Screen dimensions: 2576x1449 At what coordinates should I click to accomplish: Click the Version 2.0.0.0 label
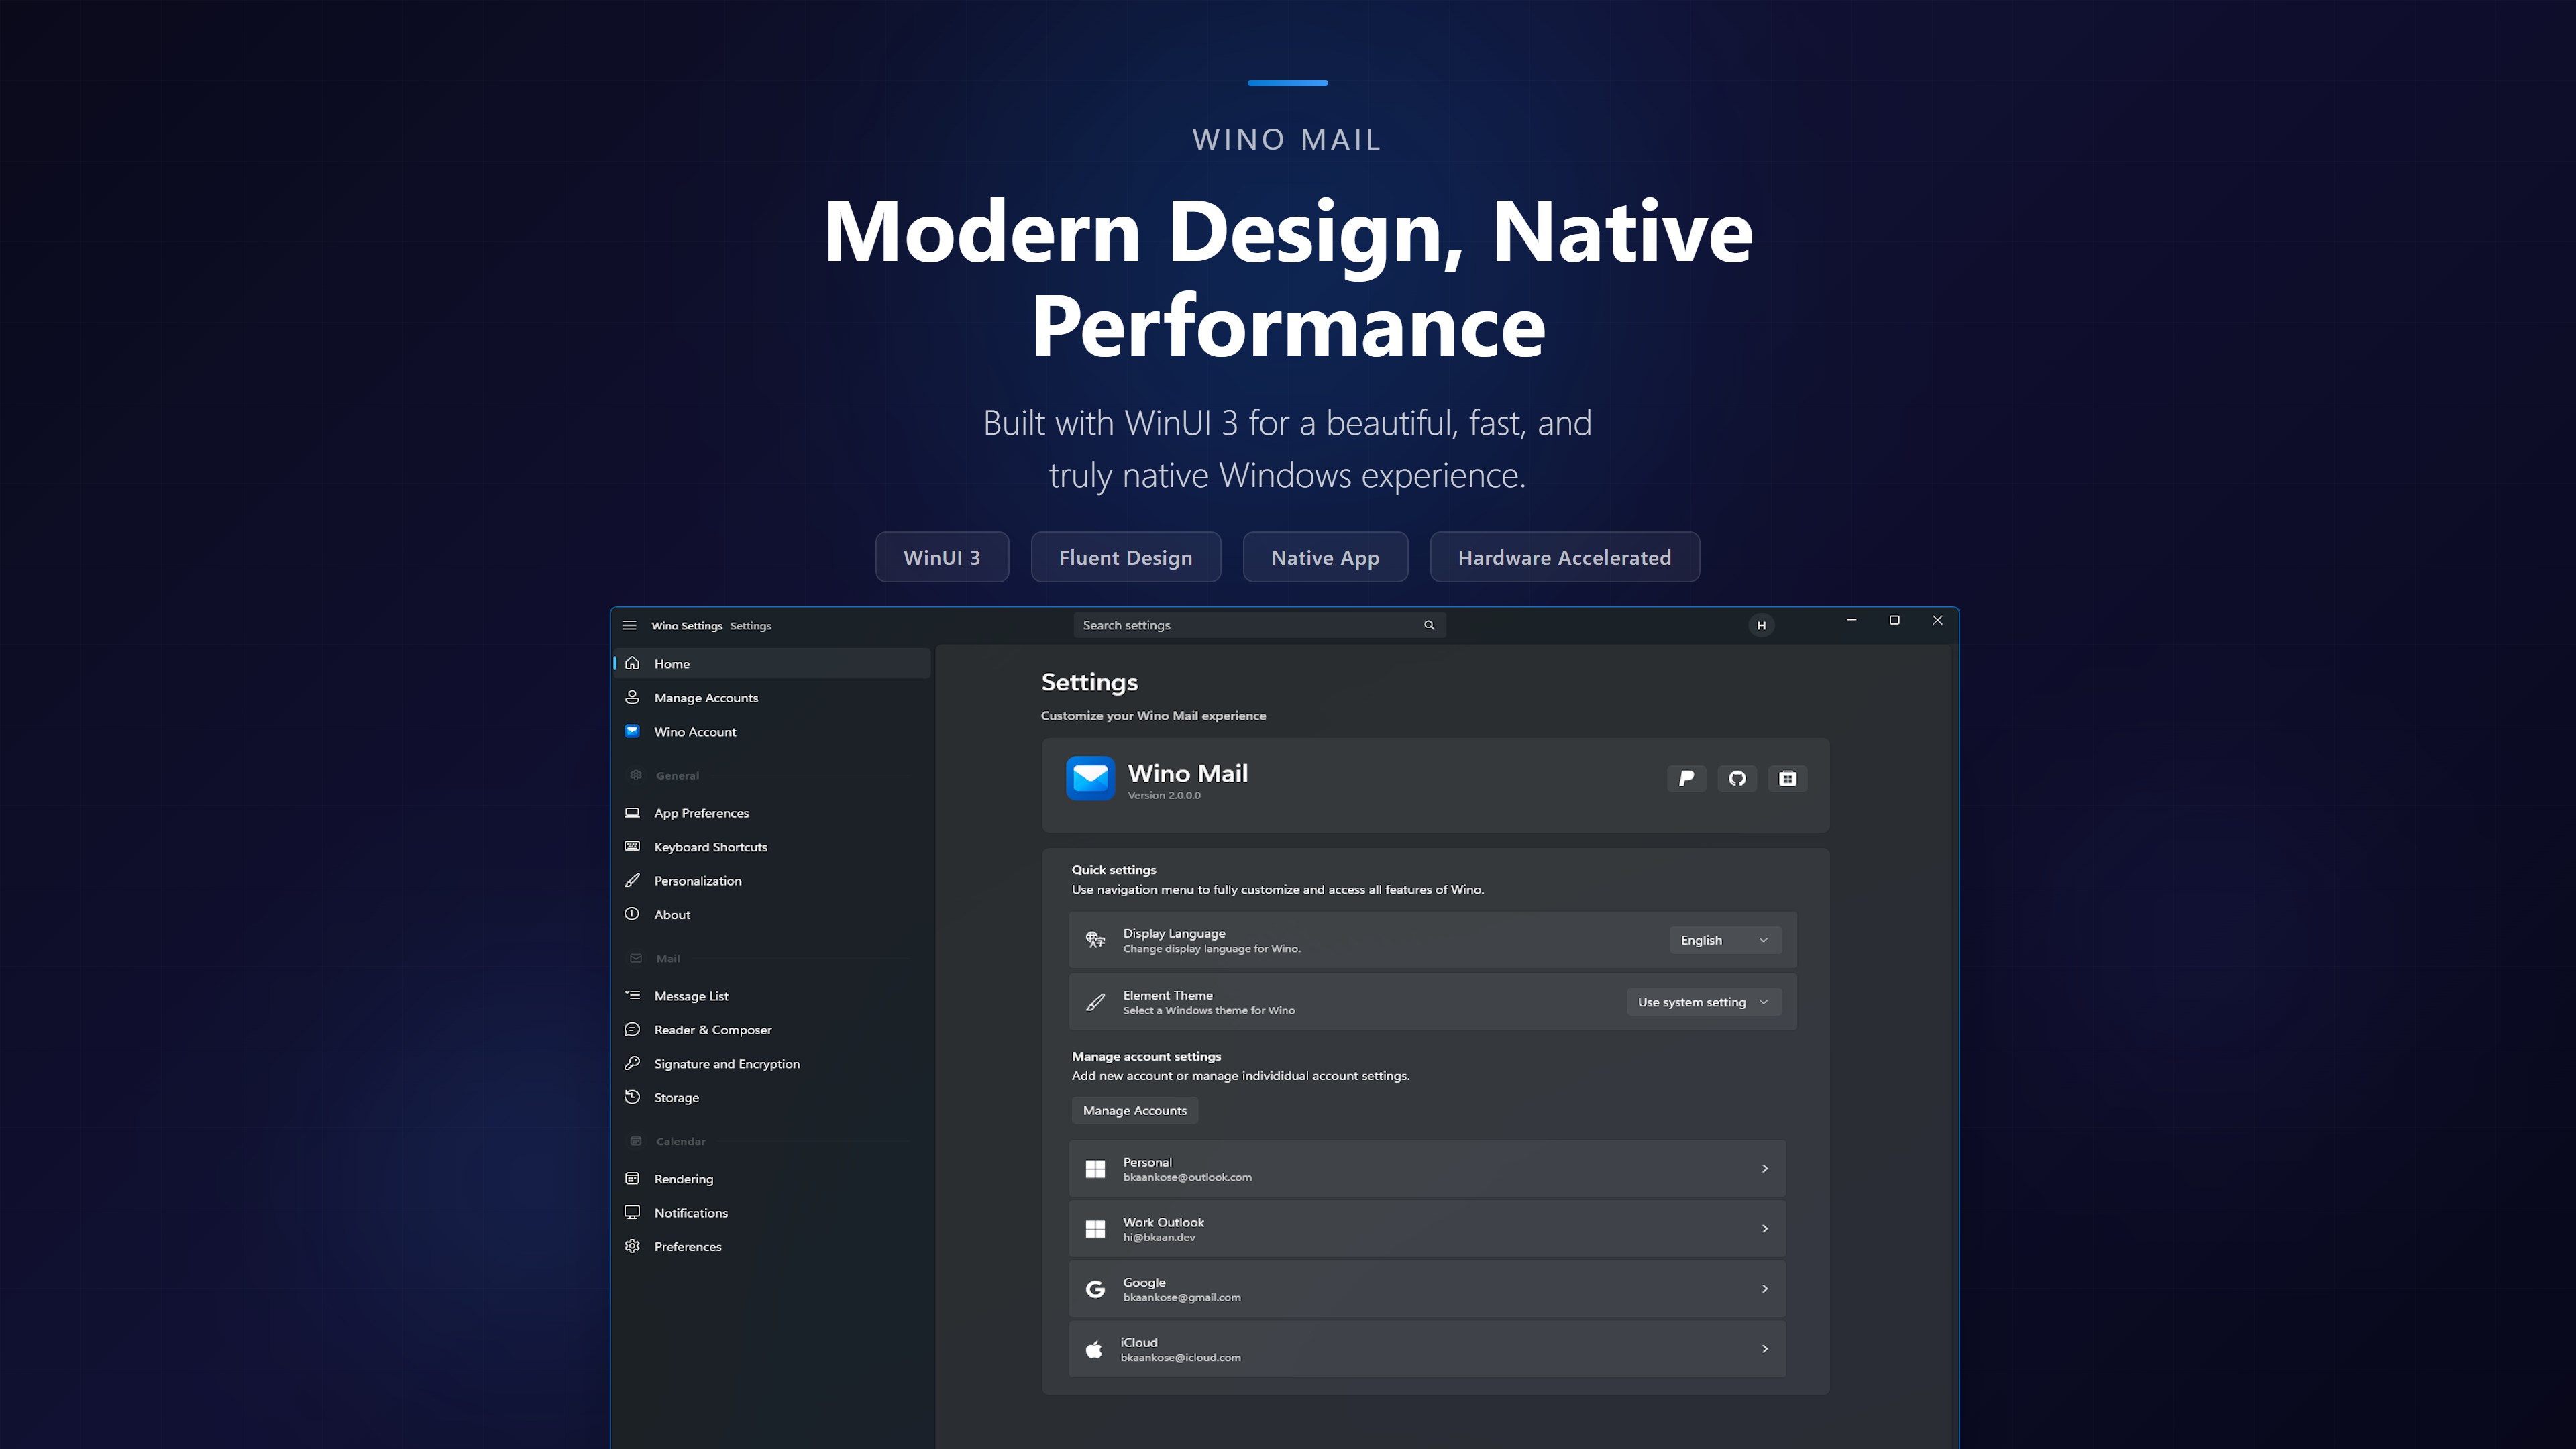pos(1164,795)
